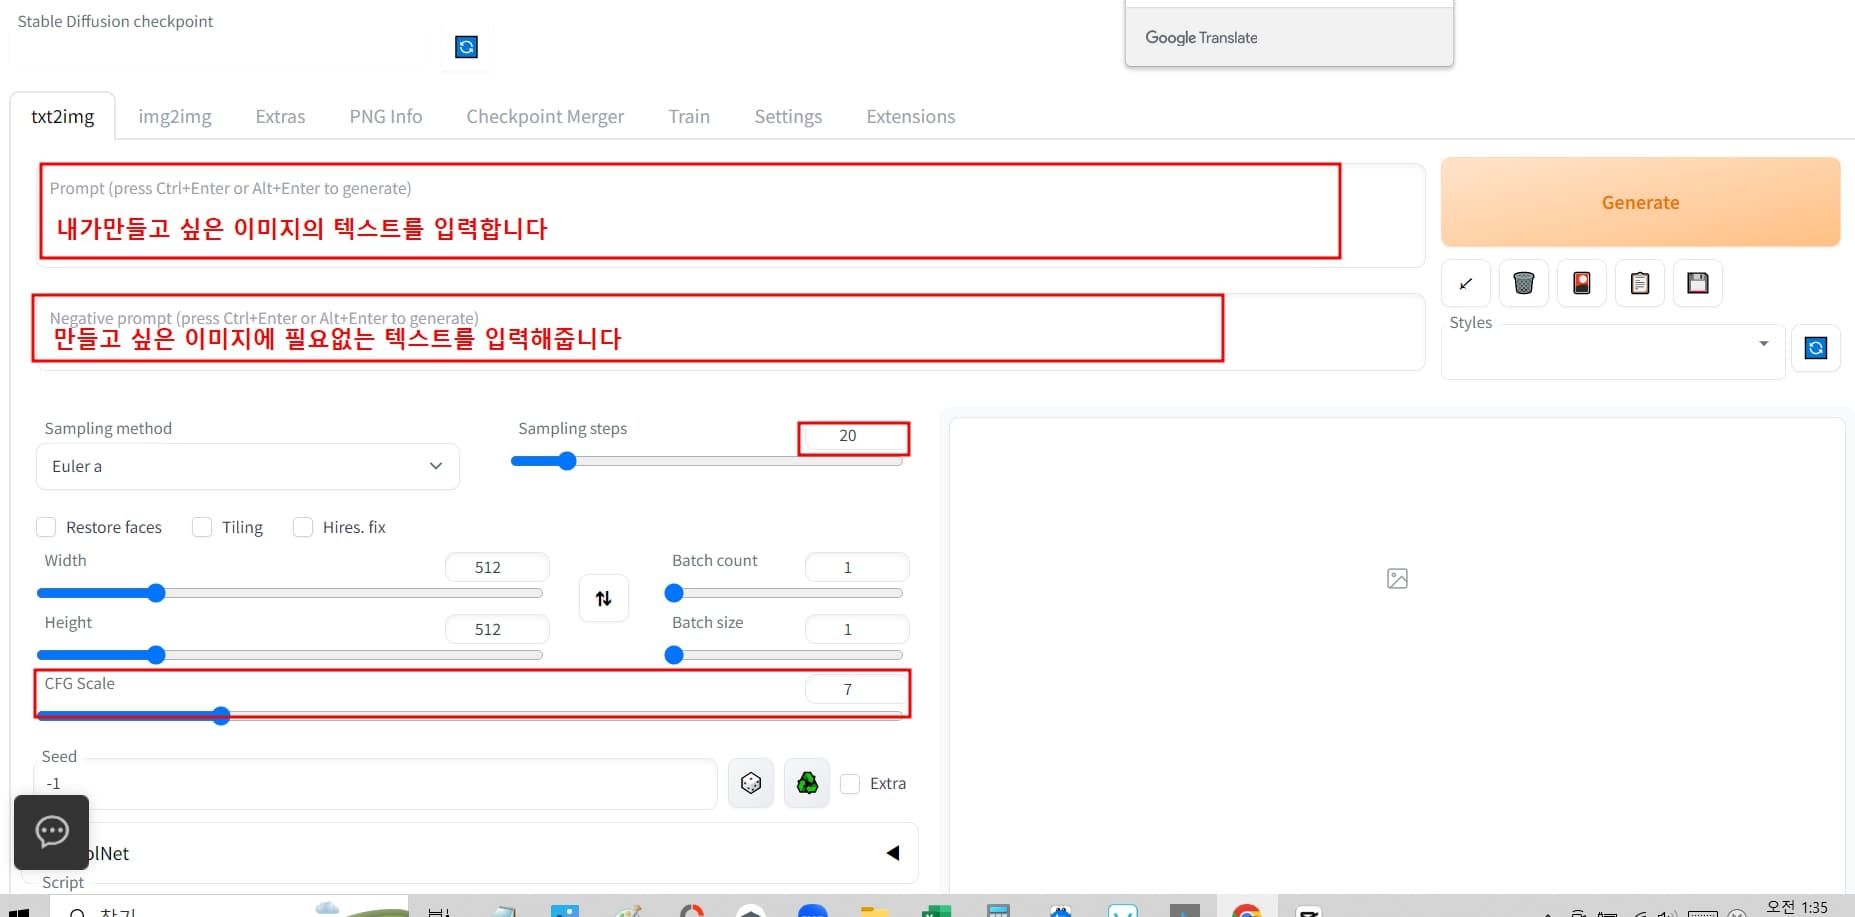The height and width of the screenshot is (917, 1855).
Task: Open extra networks with the red card icon
Action: coord(1581,283)
